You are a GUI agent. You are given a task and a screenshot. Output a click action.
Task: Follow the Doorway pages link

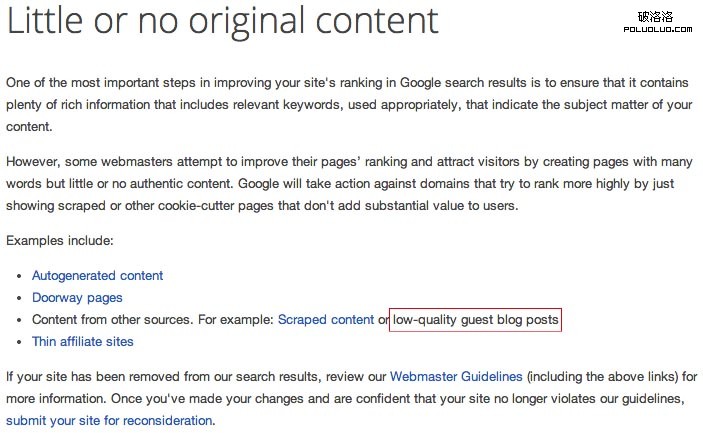tap(77, 298)
